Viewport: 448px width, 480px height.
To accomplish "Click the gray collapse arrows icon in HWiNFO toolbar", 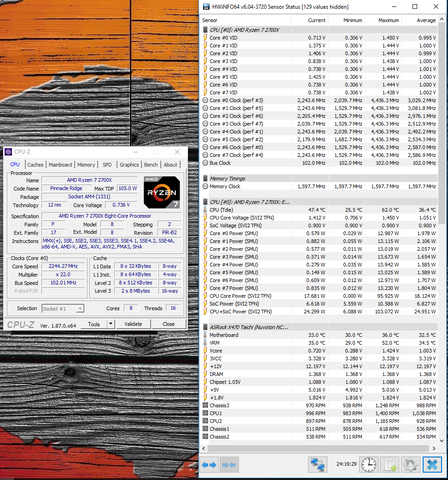I will point(229,464).
